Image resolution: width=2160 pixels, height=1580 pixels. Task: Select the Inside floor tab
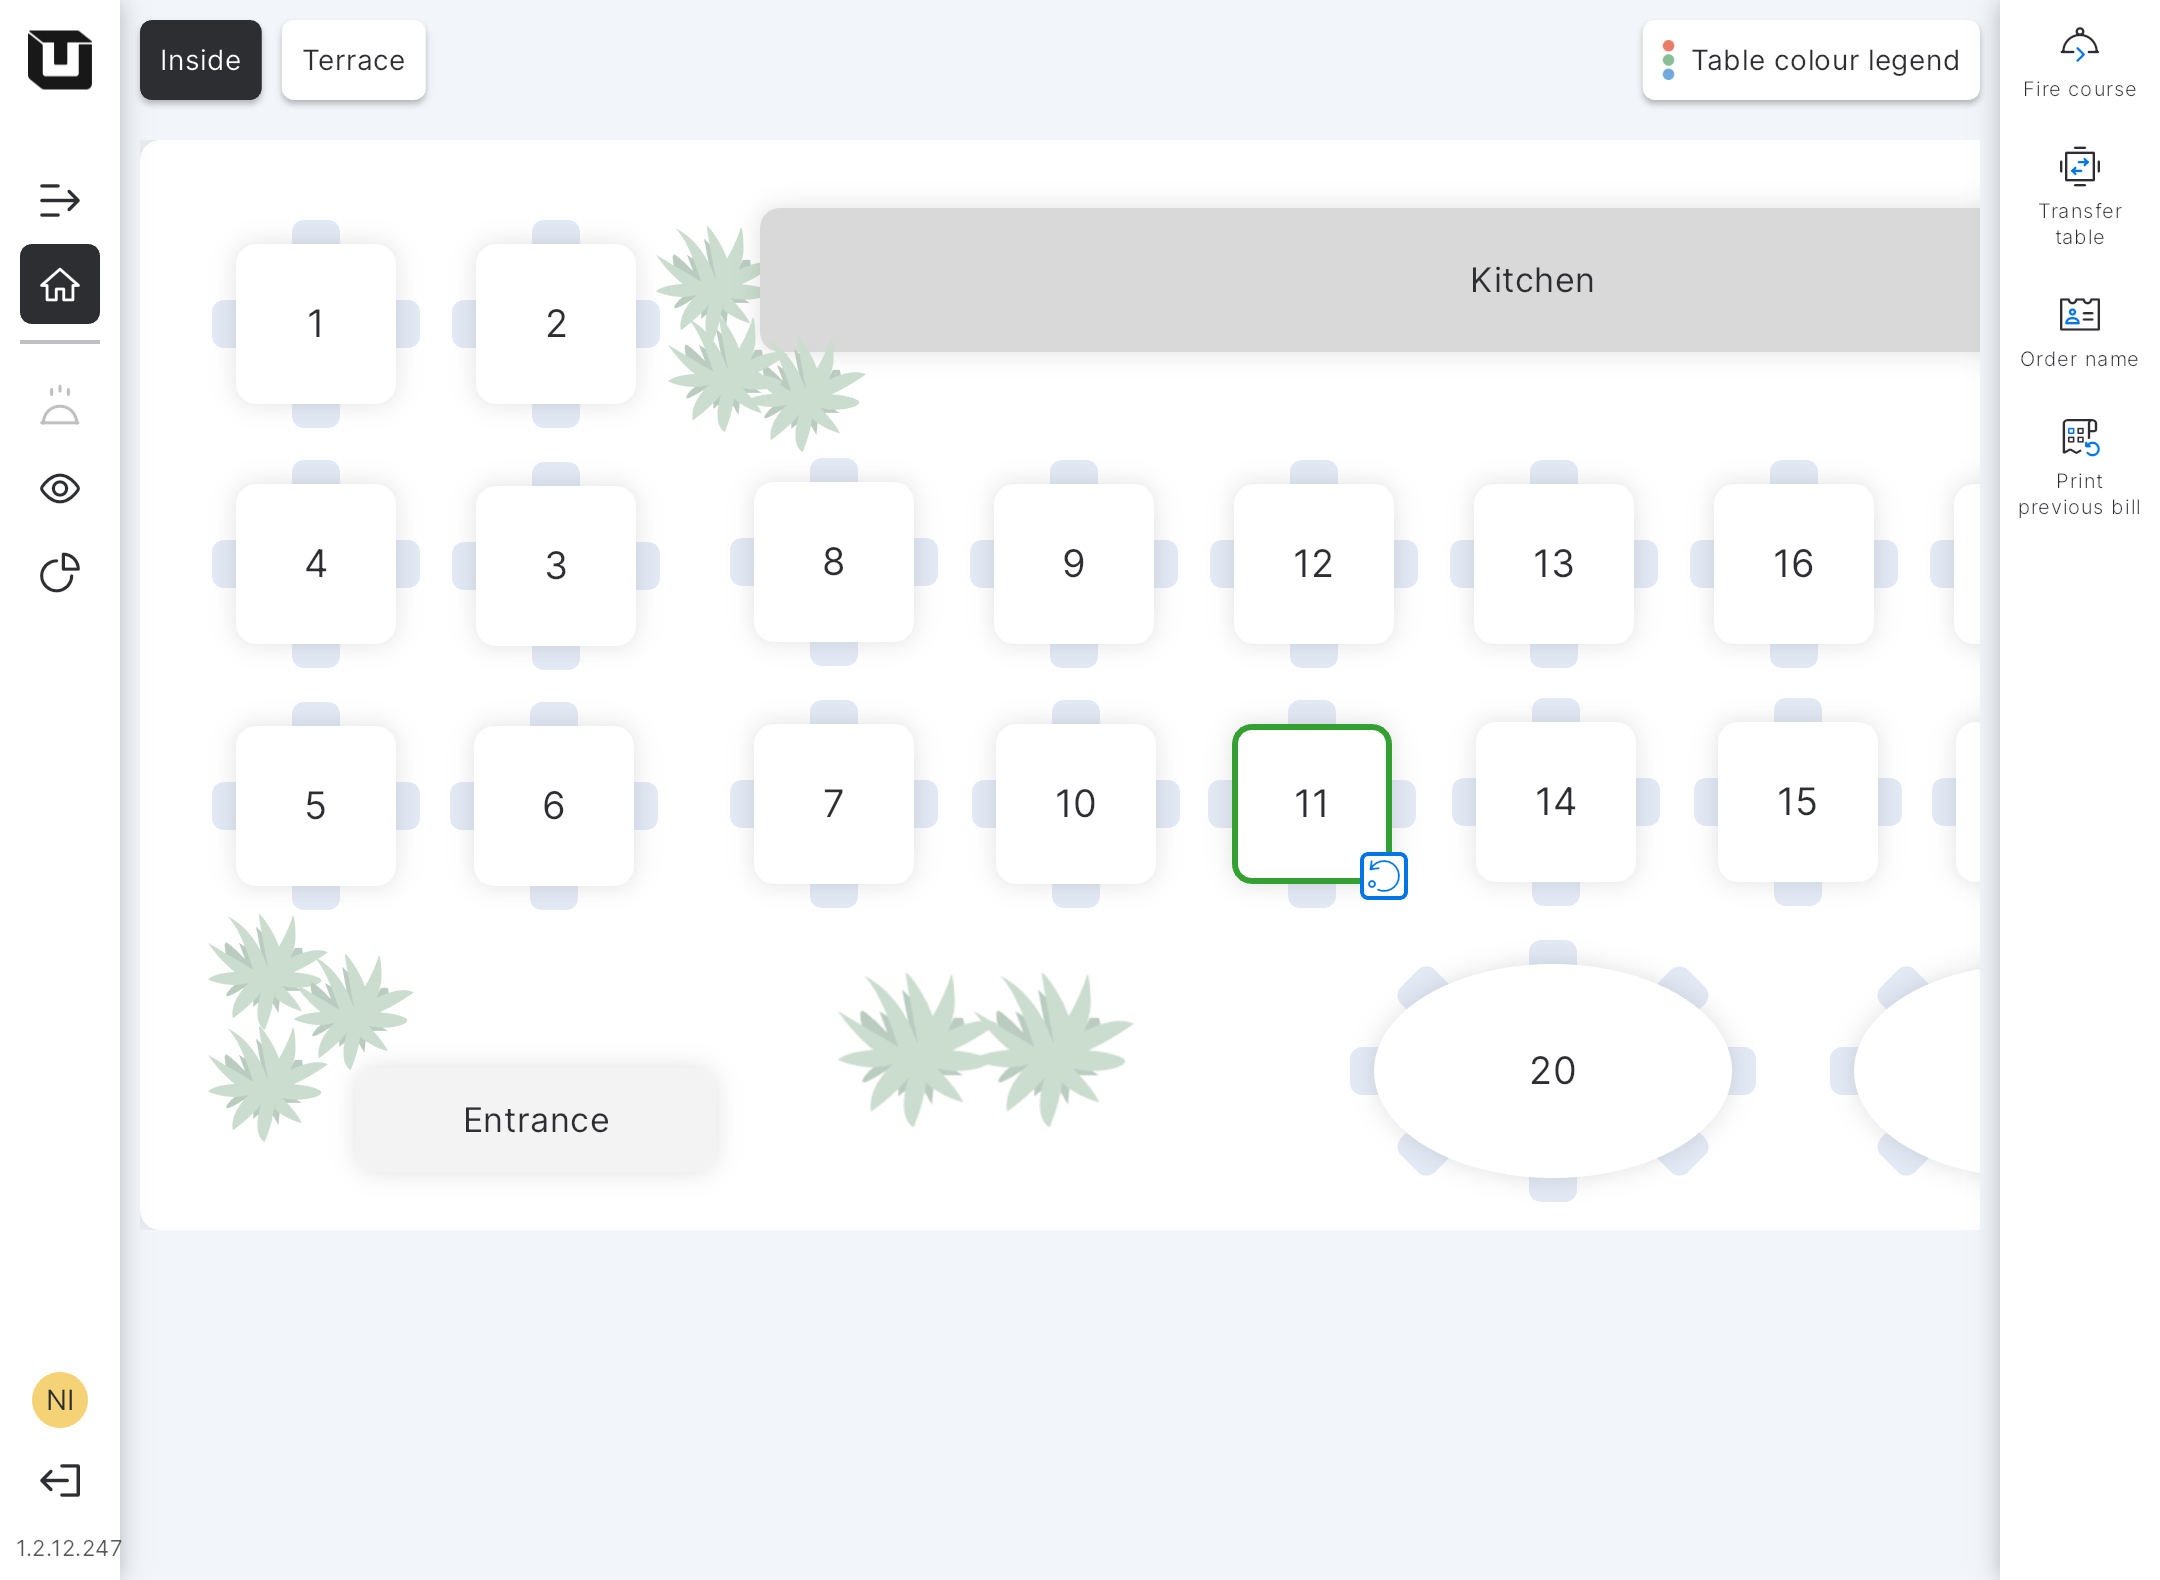coord(201,60)
